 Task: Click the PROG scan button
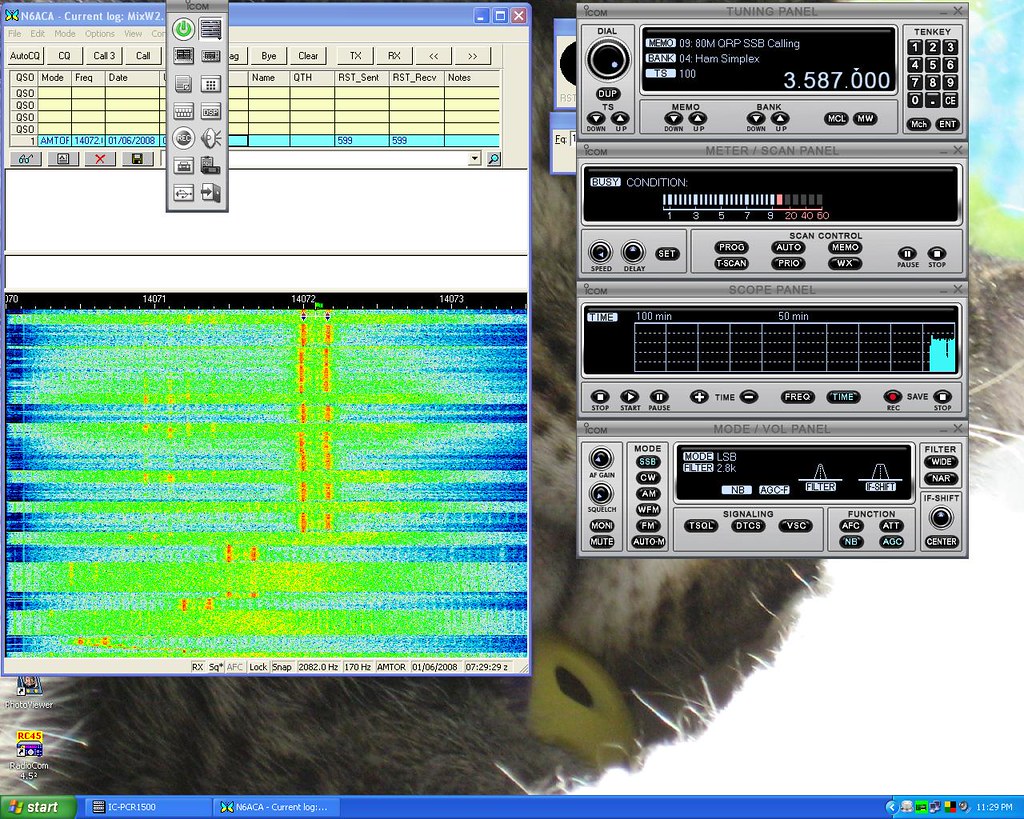pyautogui.click(x=731, y=247)
